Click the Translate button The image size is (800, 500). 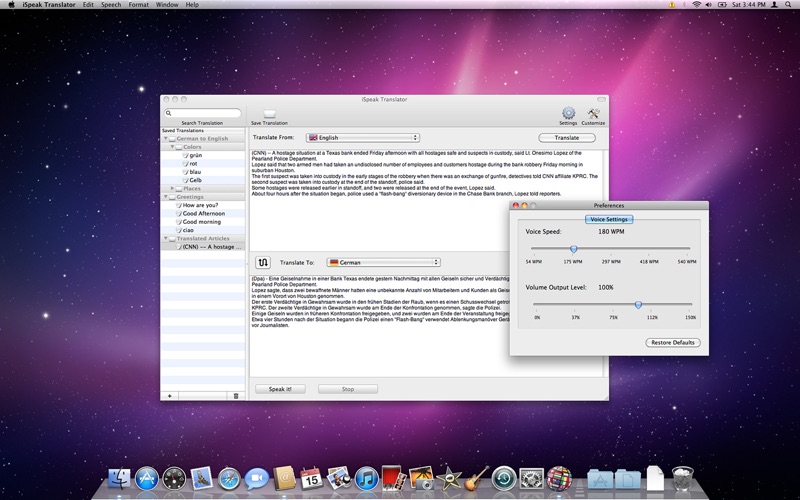point(567,138)
